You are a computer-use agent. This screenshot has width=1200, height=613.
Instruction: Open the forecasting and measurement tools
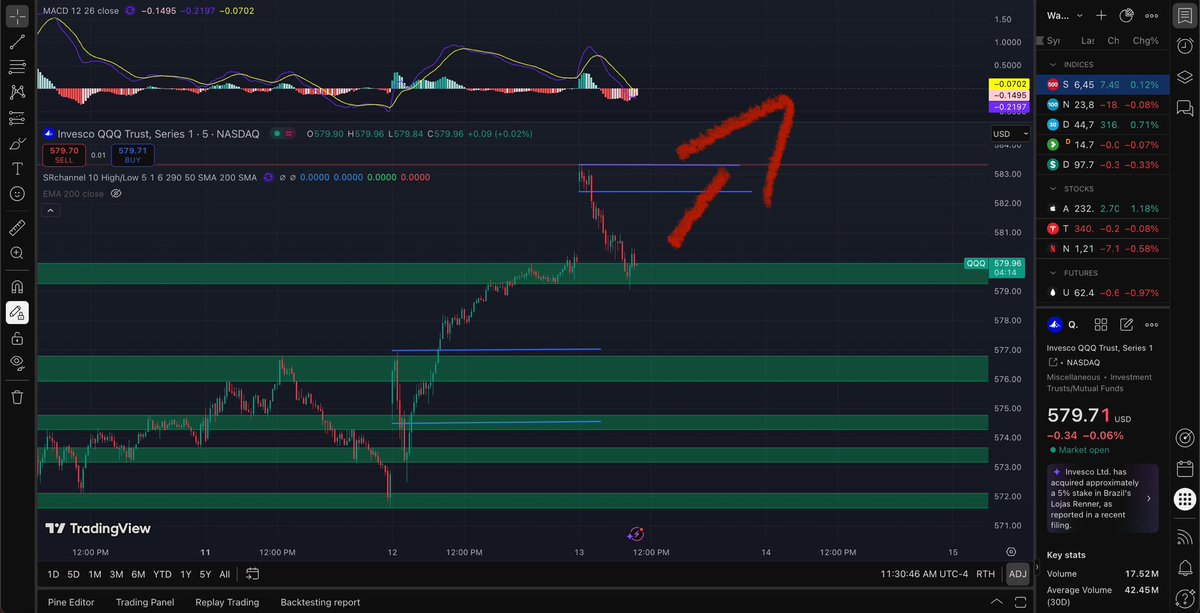[17, 117]
